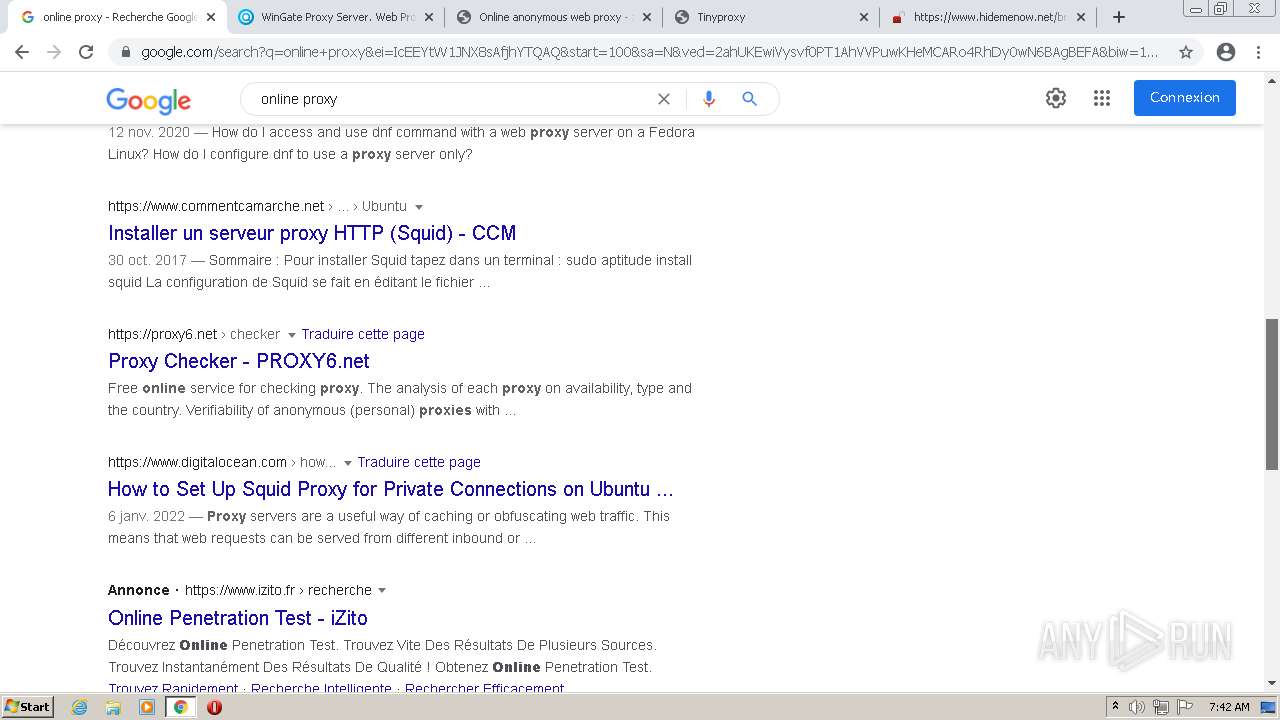Open the Chrome profile avatar menu
Viewport: 1280px width, 720px height.
pyautogui.click(x=1226, y=52)
